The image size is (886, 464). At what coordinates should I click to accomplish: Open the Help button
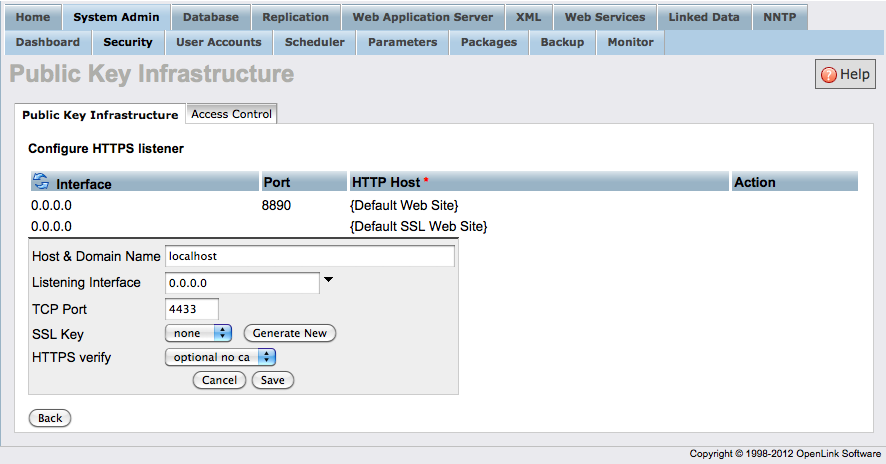point(845,74)
